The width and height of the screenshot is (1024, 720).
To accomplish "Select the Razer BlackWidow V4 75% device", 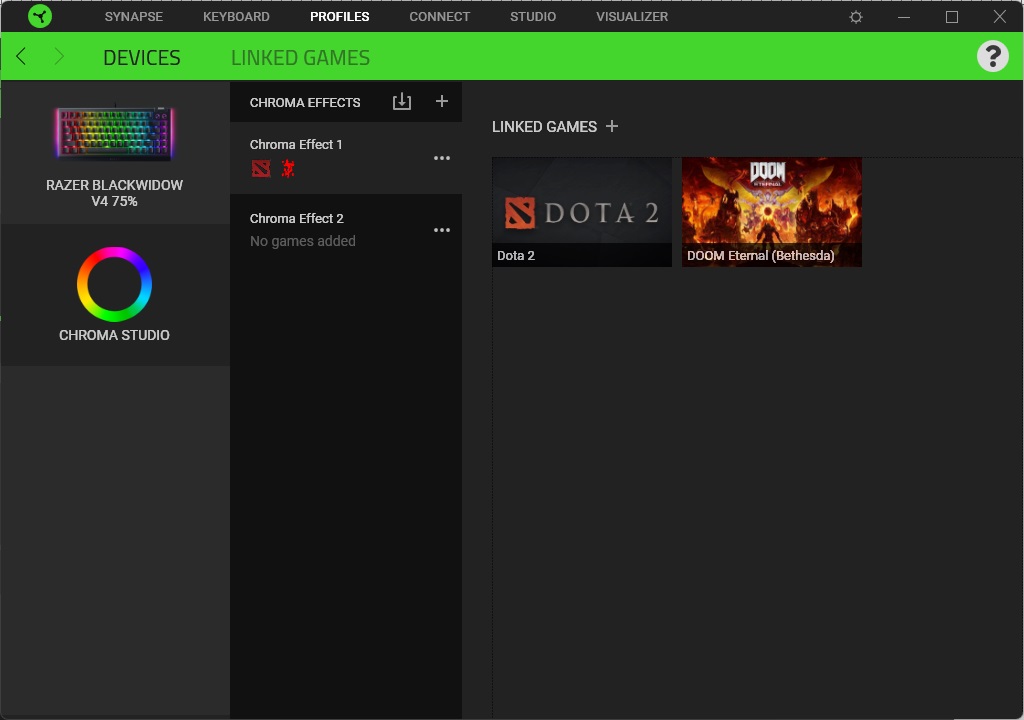I will click(x=114, y=154).
